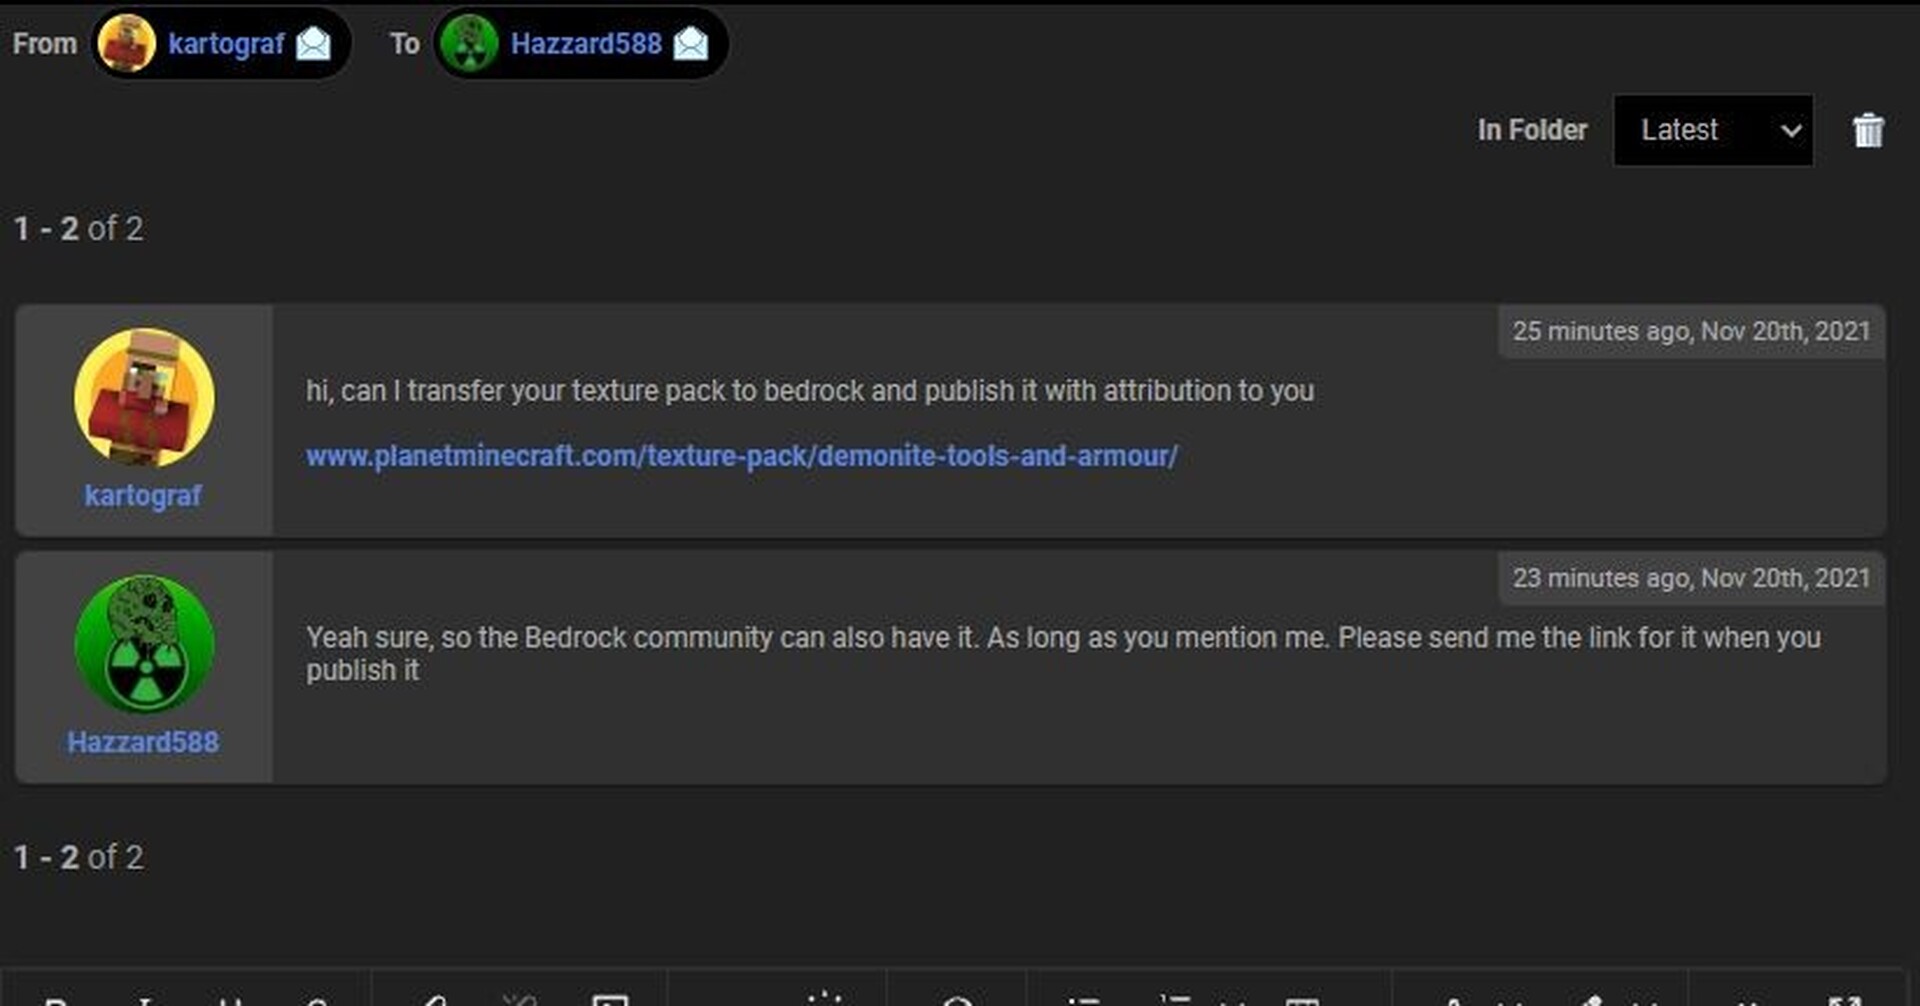Image resolution: width=1920 pixels, height=1006 pixels.
Task: Click the fullscreen expand icon in editor toolbar
Action: (1844, 1000)
